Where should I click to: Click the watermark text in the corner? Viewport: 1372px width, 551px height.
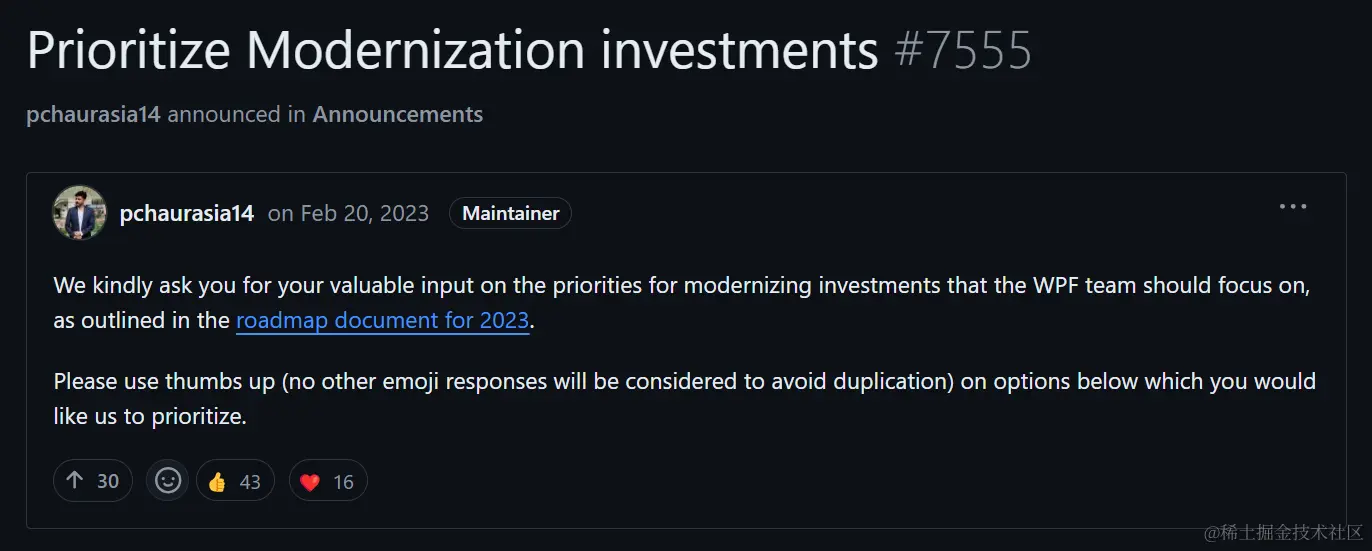(1283, 532)
